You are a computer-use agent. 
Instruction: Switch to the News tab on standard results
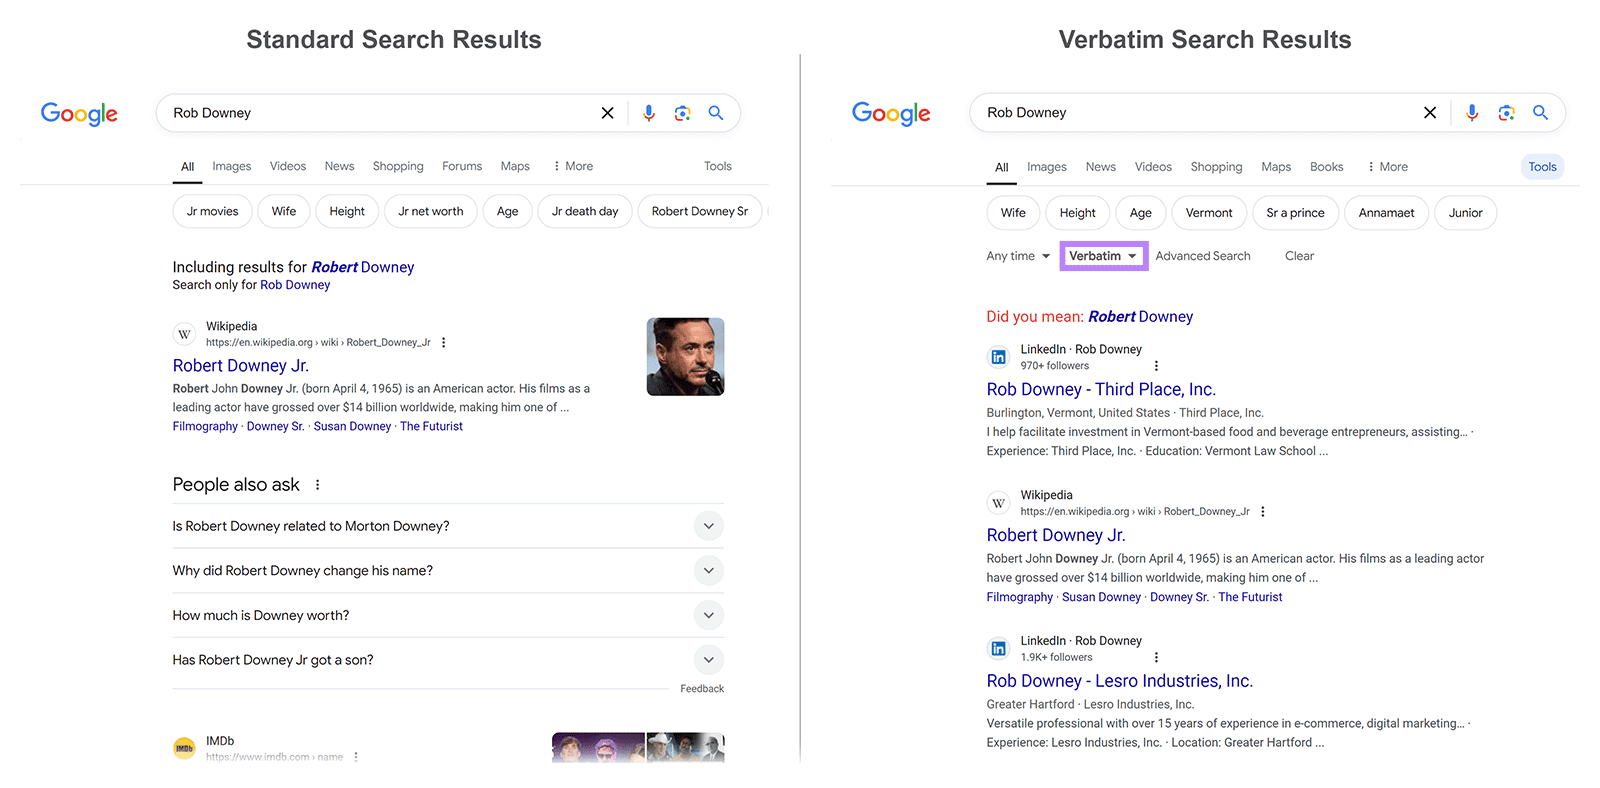[x=339, y=166]
